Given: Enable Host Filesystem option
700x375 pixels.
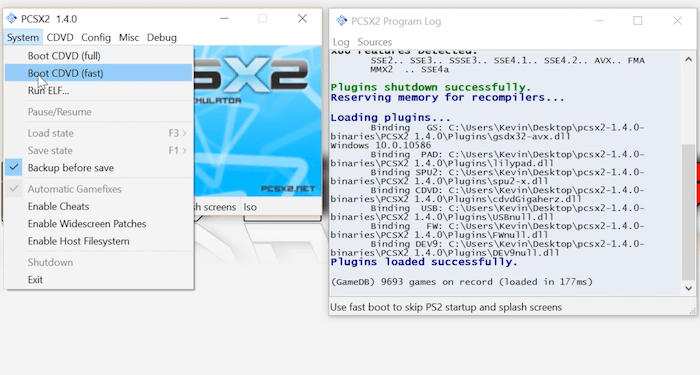Looking at the screenshot, I should pos(99,241).
